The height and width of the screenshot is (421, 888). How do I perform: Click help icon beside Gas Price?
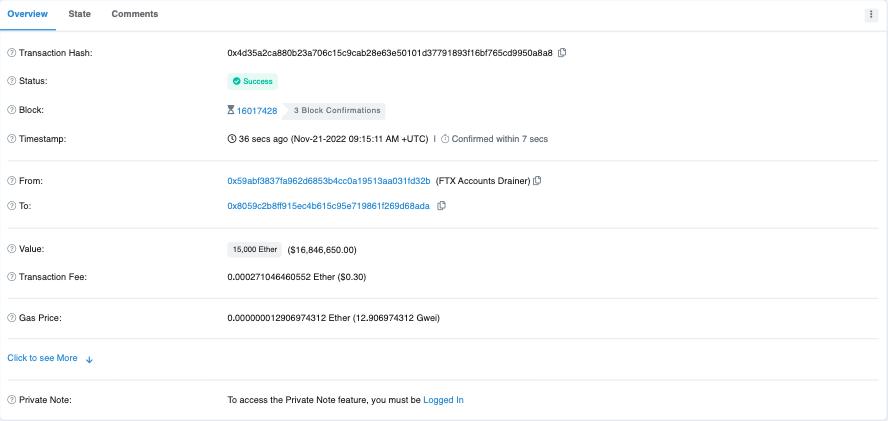(x=11, y=318)
